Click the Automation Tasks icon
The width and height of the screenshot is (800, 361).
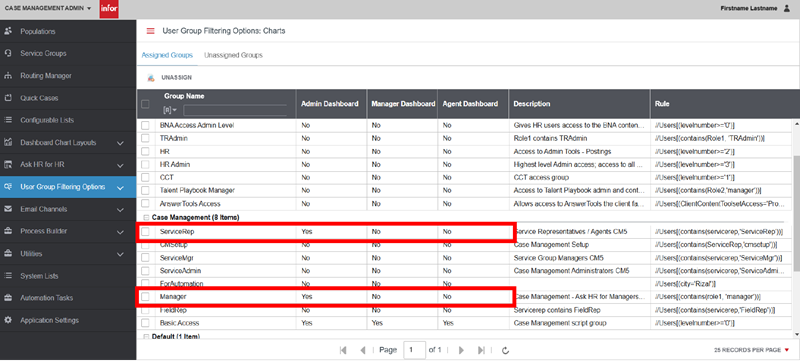click(x=8, y=298)
